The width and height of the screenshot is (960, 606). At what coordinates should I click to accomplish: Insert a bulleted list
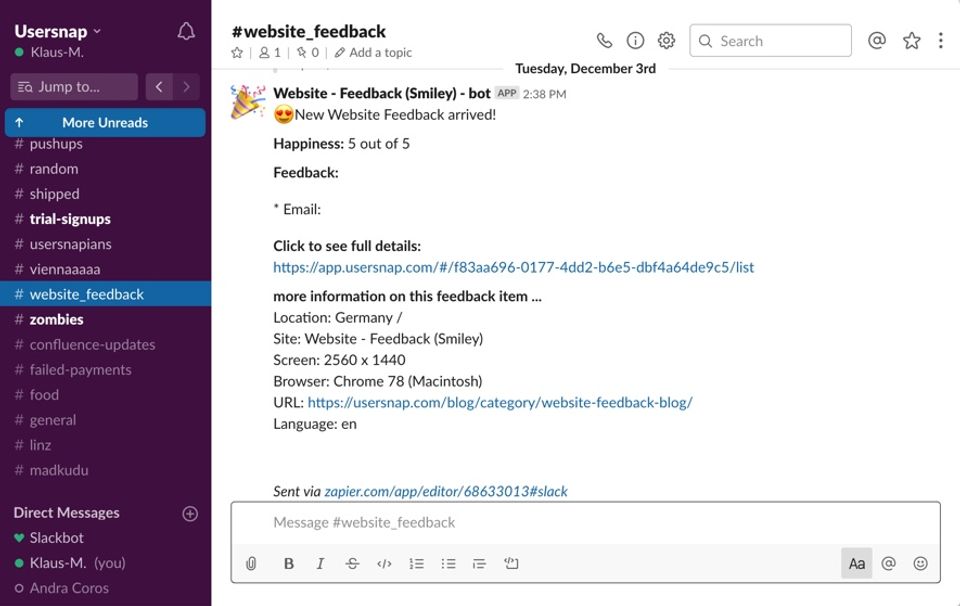[x=448, y=564]
